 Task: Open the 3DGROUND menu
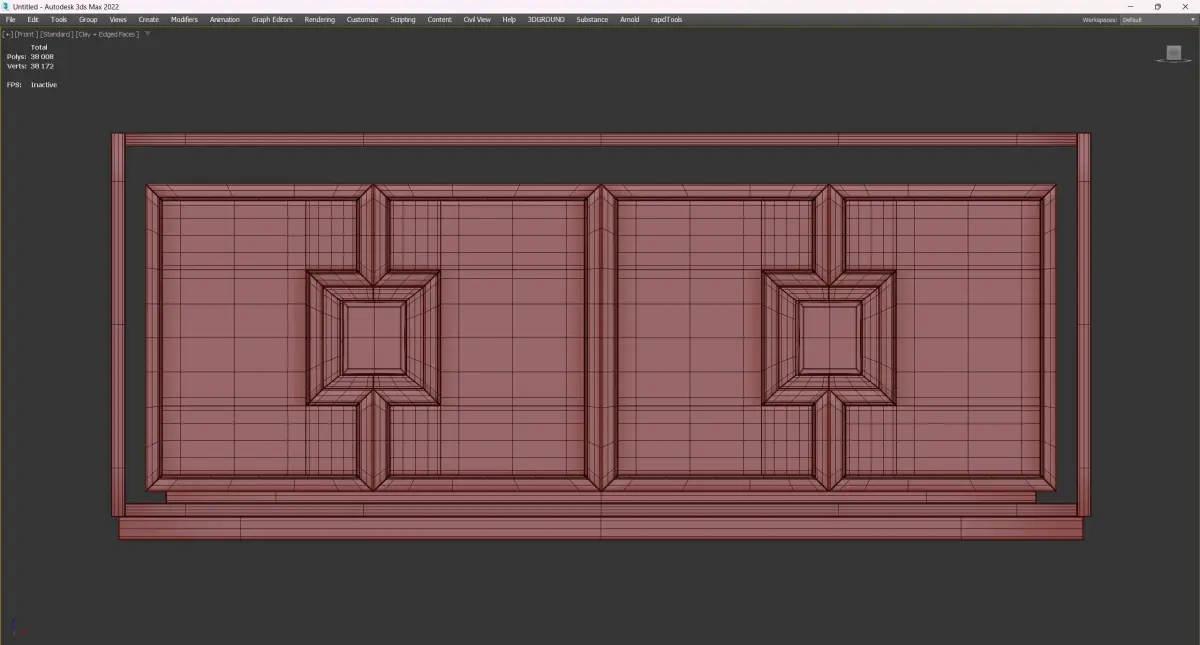click(547, 19)
